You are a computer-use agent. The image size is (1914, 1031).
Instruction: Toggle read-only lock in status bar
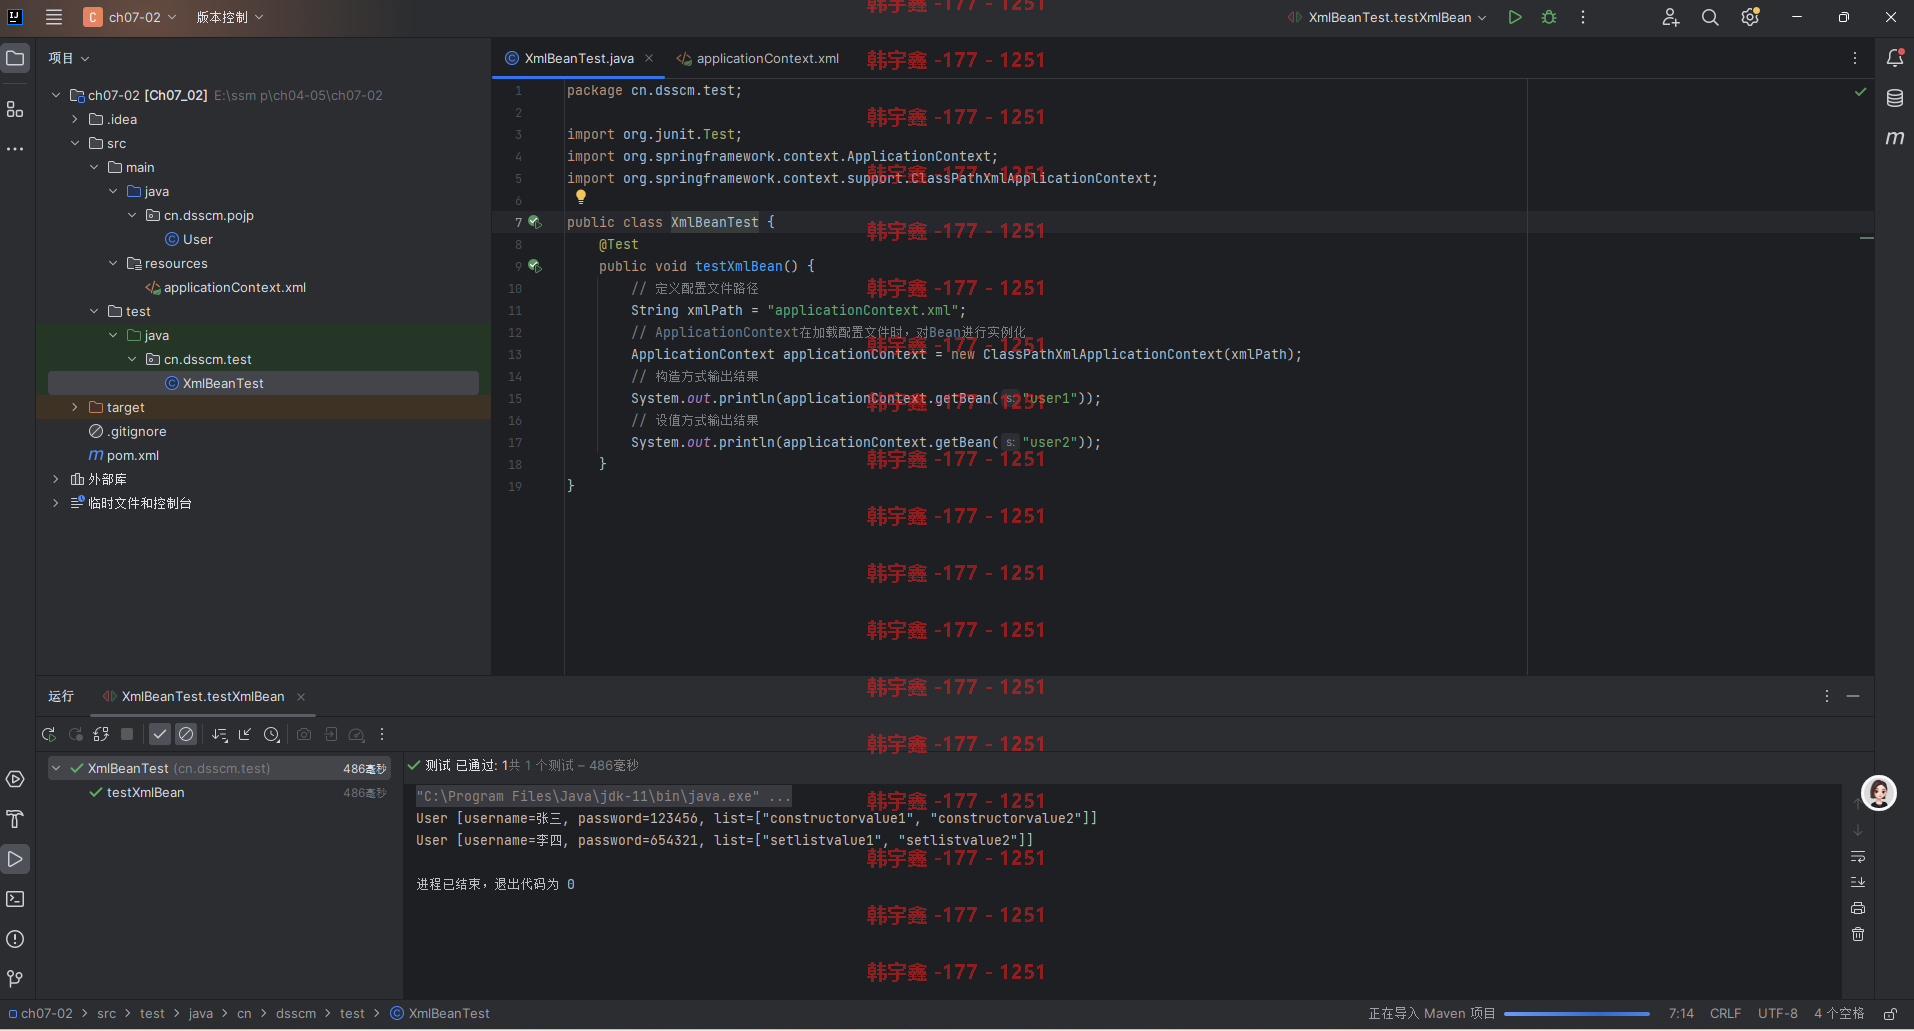coord(1890,1013)
